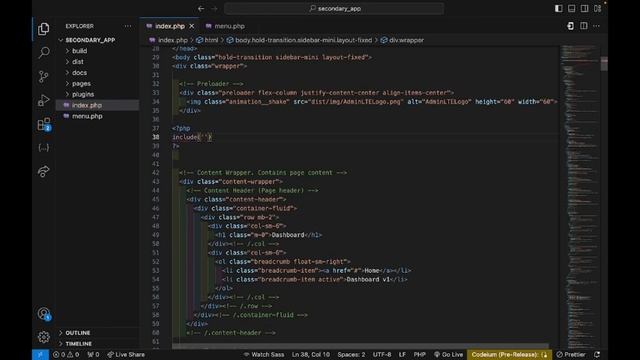640x360 pixels.
Task: Split the editor to the right
Action: click(584, 26)
